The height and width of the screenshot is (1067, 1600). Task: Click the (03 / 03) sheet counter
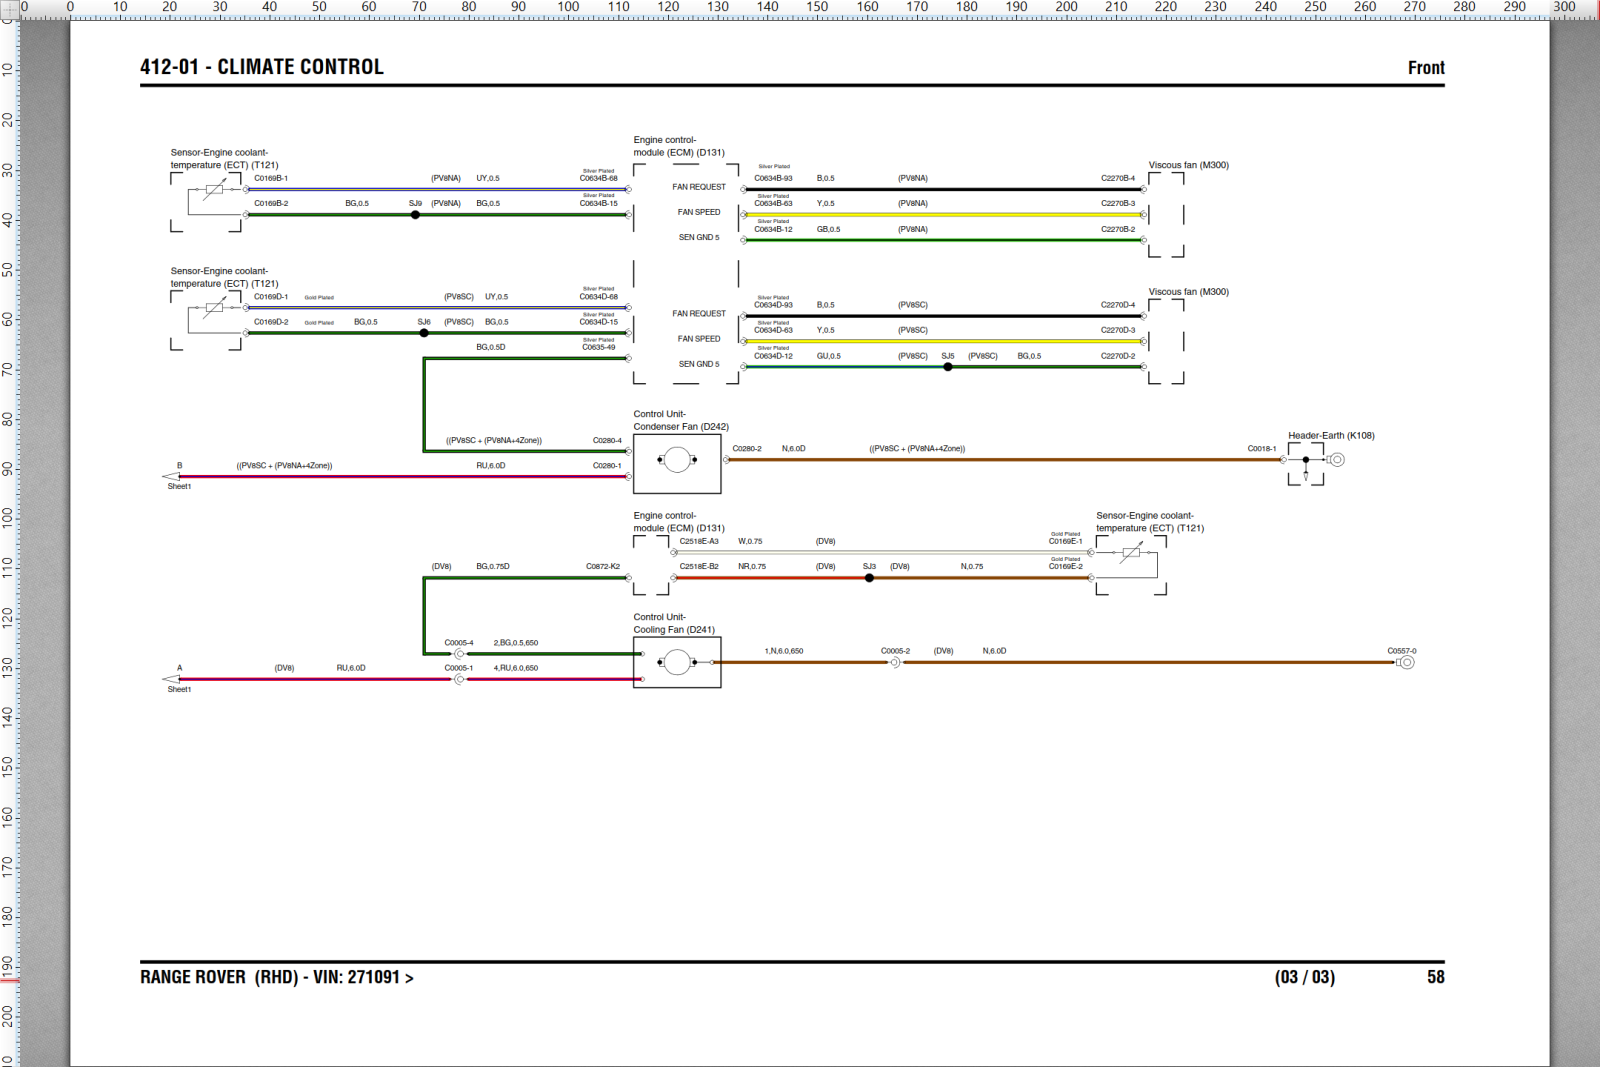point(1305,977)
